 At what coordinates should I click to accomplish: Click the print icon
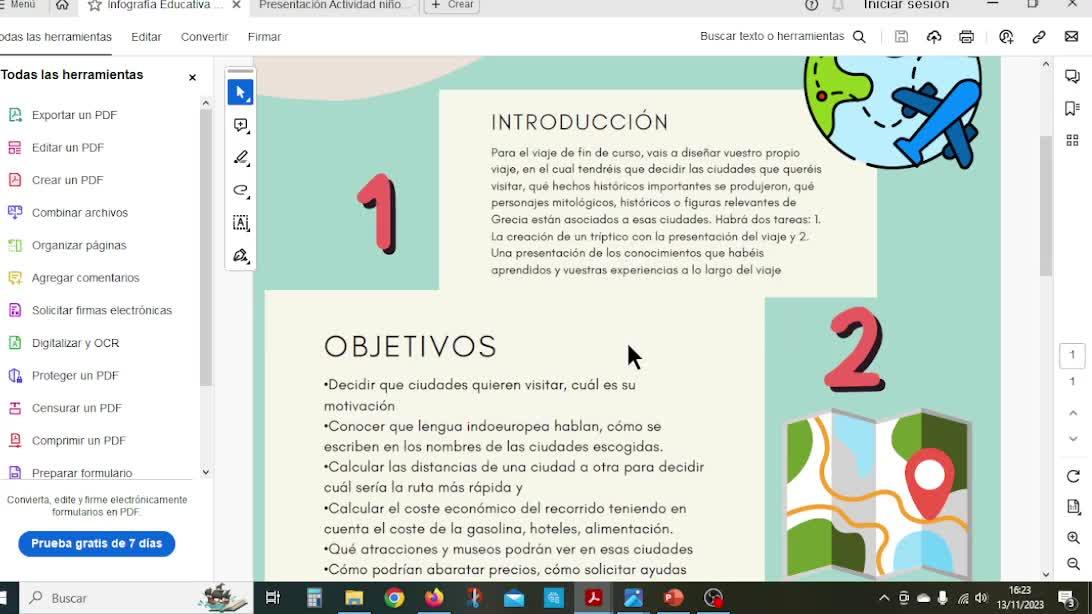coord(966,37)
